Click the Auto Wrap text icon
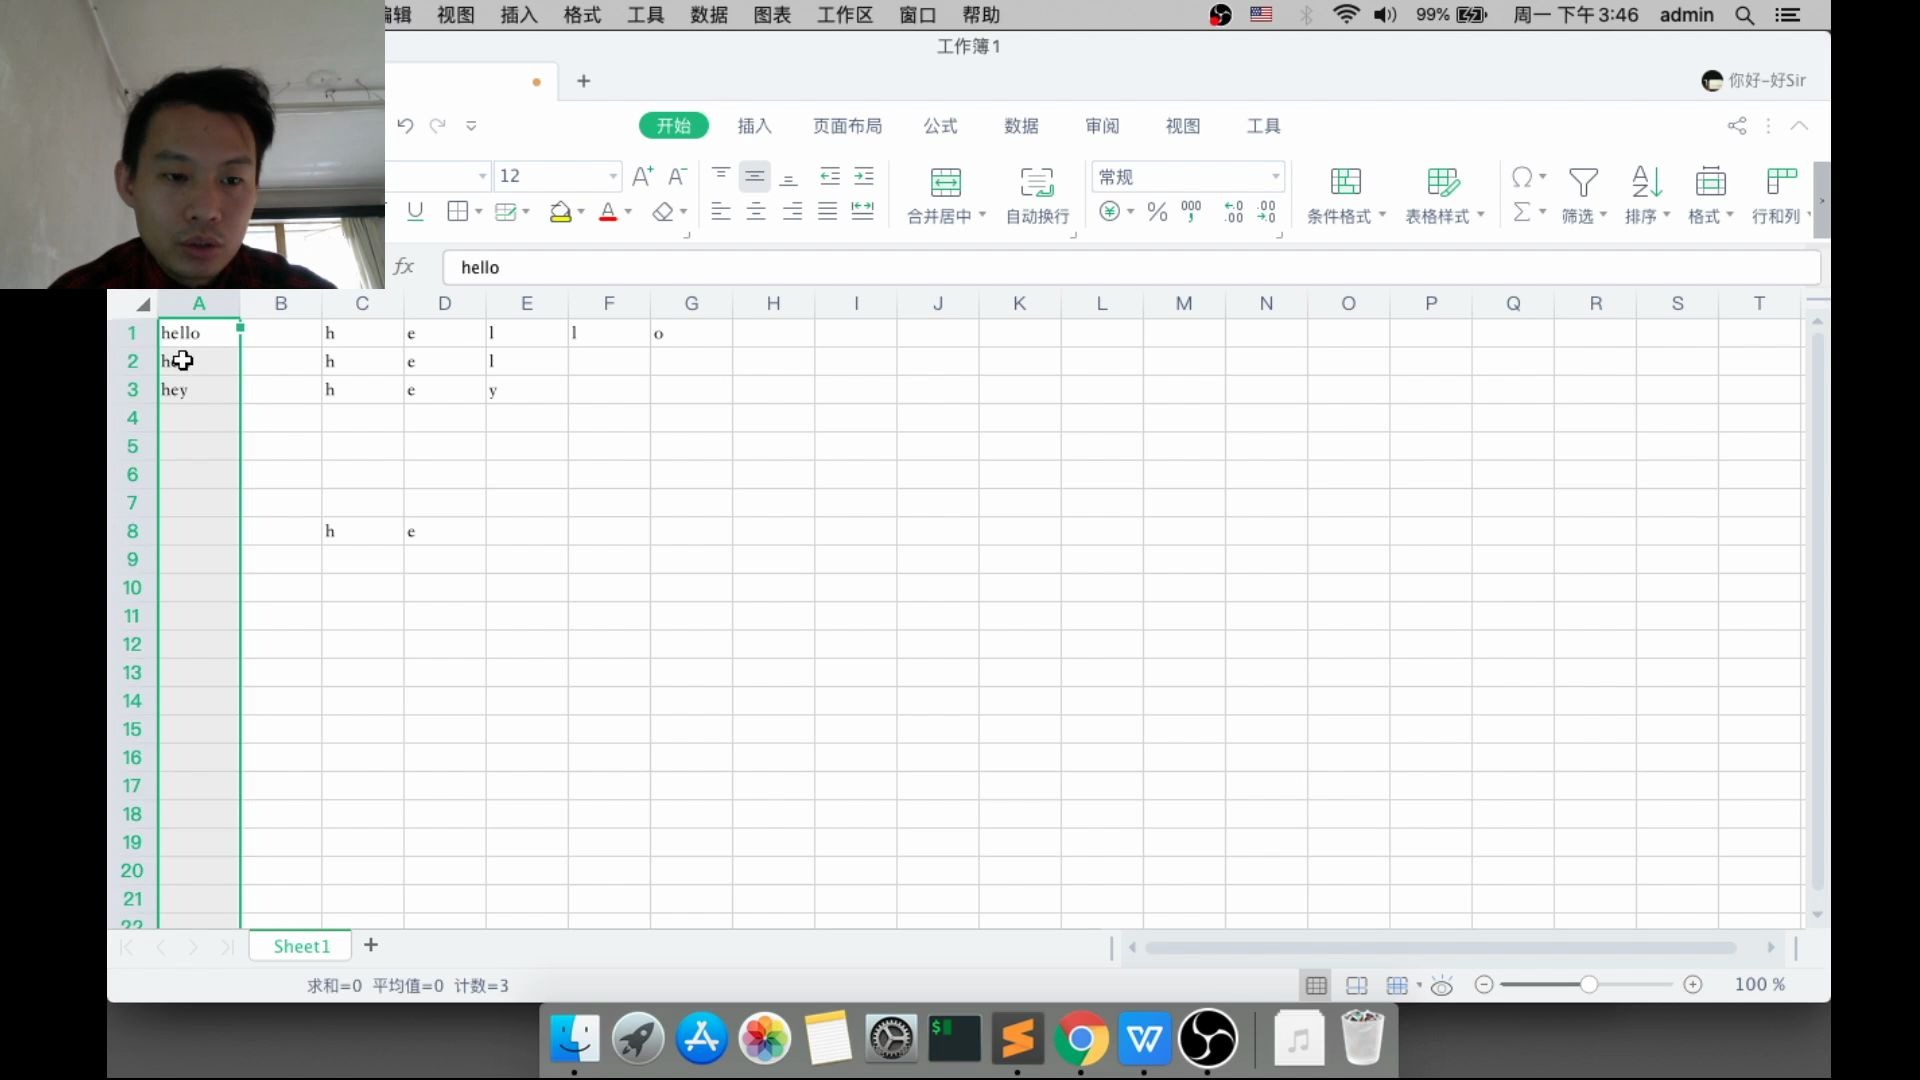Viewport: 1920px width, 1080px height. click(x=1037, y=183)
